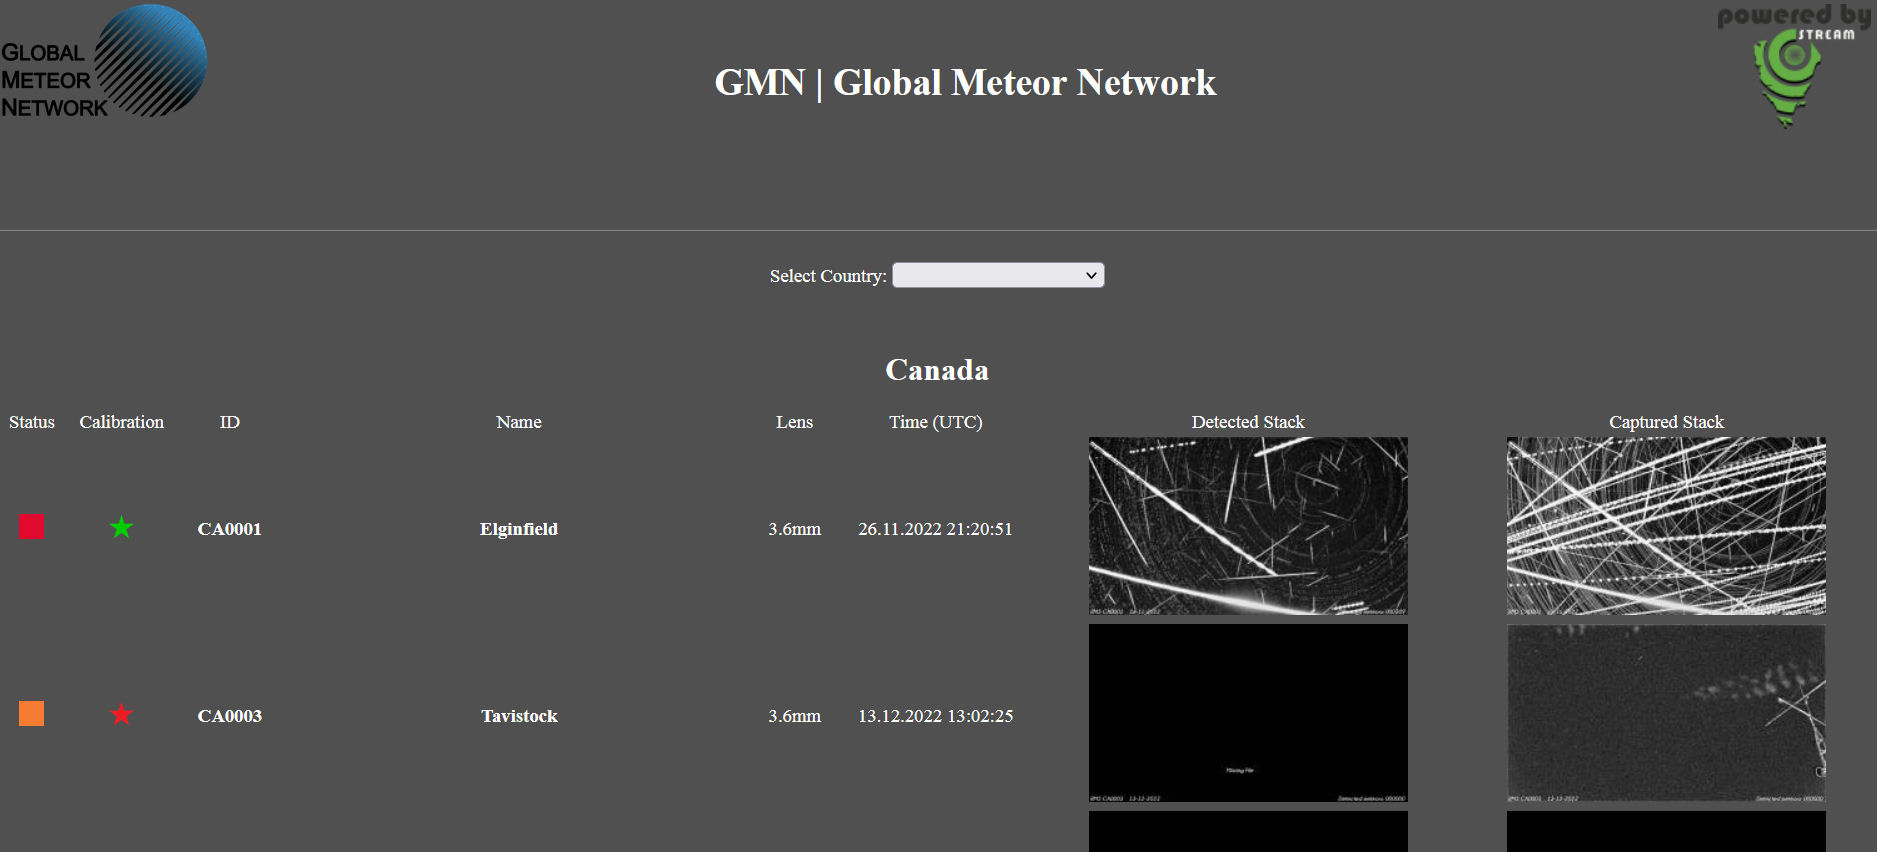The height and width of the screenshot is (852, 1878).
Task: Click the red status square for CA0001
Action: pyautogui.click(x=32, y=527)
